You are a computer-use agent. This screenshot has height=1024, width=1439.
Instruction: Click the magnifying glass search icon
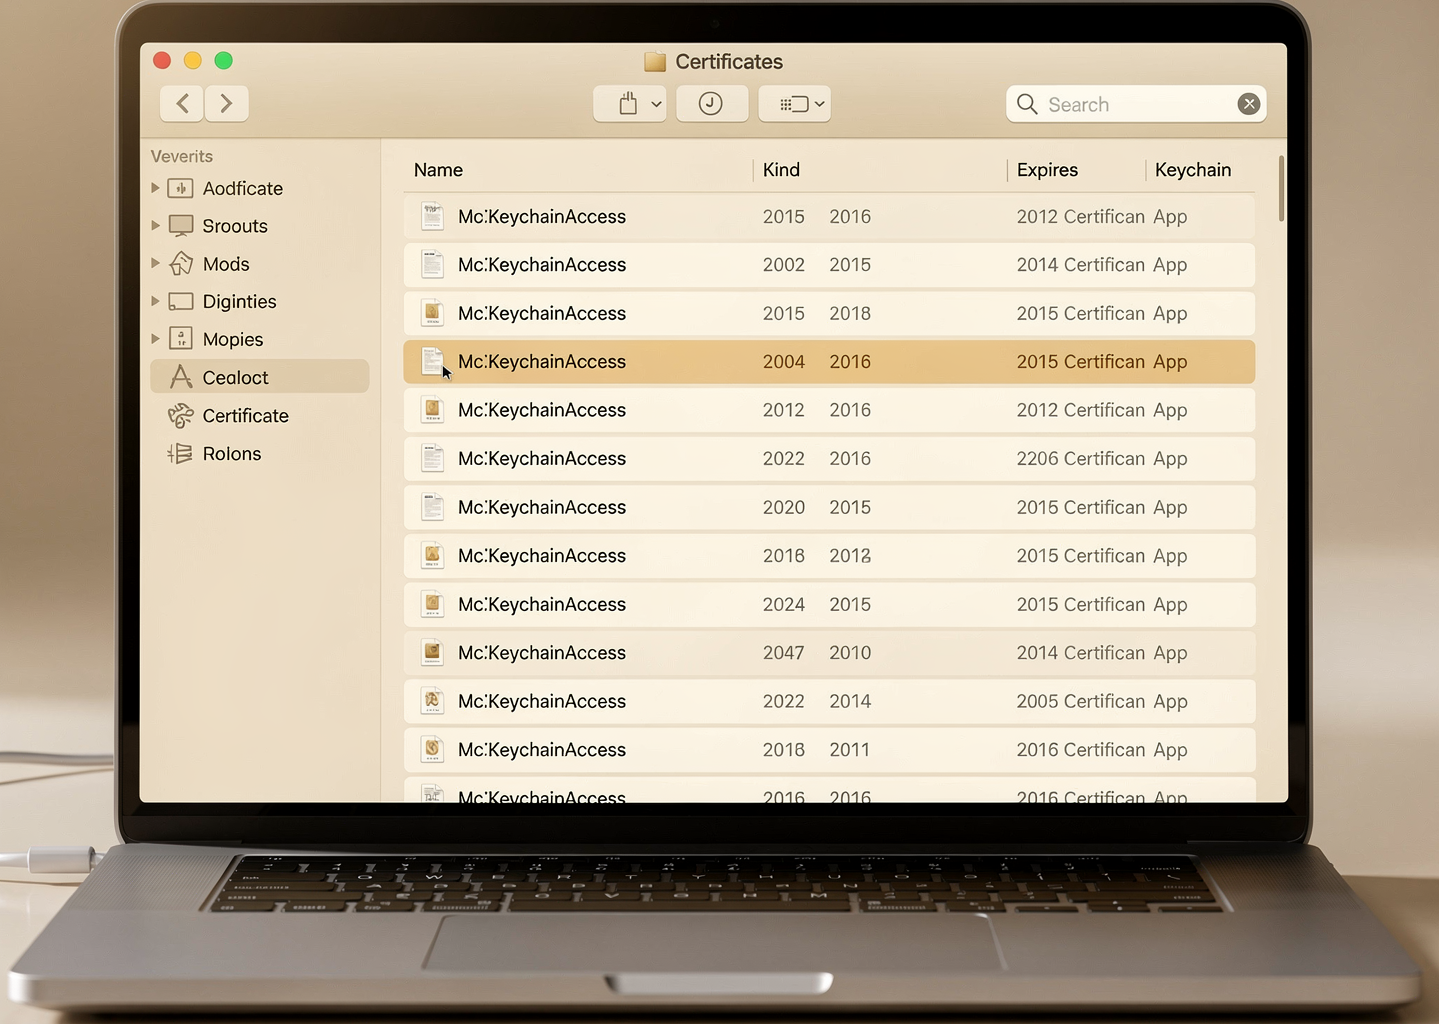tap(1027, 104)
